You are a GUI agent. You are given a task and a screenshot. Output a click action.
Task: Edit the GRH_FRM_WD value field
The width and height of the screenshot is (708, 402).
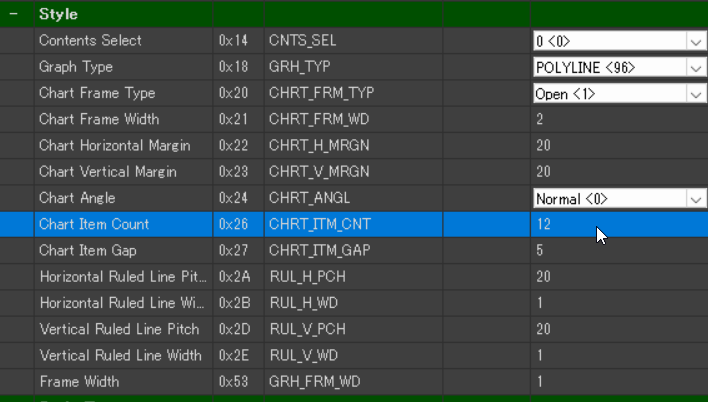pos(618,381)
